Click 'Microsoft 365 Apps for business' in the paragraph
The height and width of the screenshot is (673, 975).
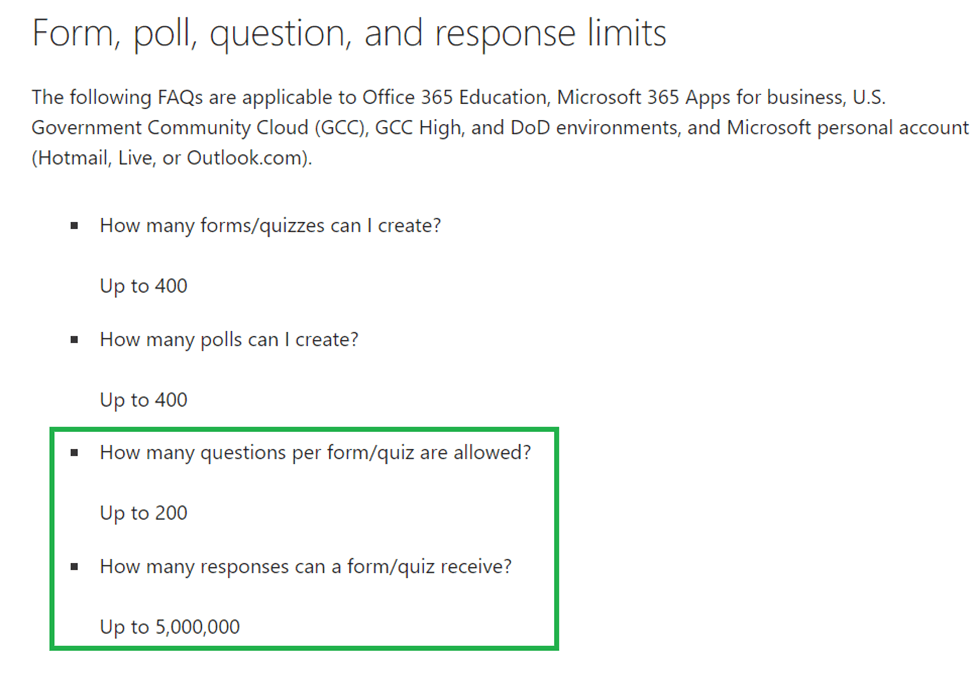(x=700, y=98)
